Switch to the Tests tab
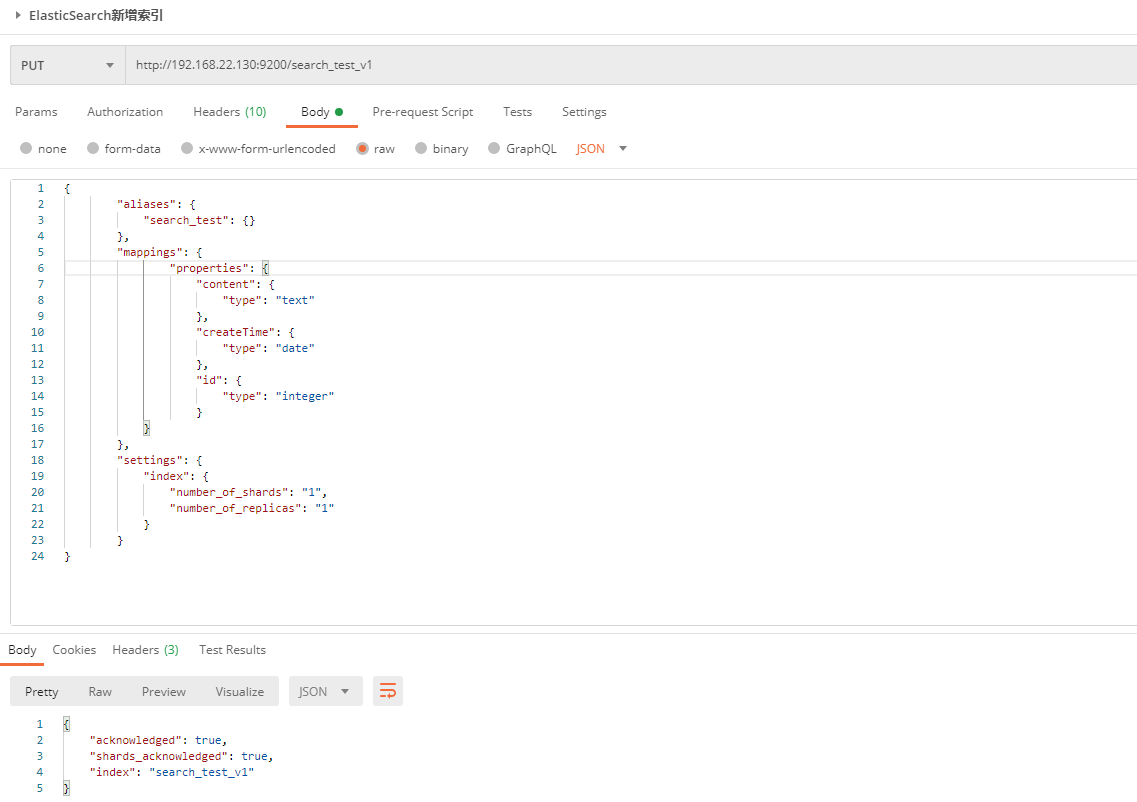 coord(518,112)
